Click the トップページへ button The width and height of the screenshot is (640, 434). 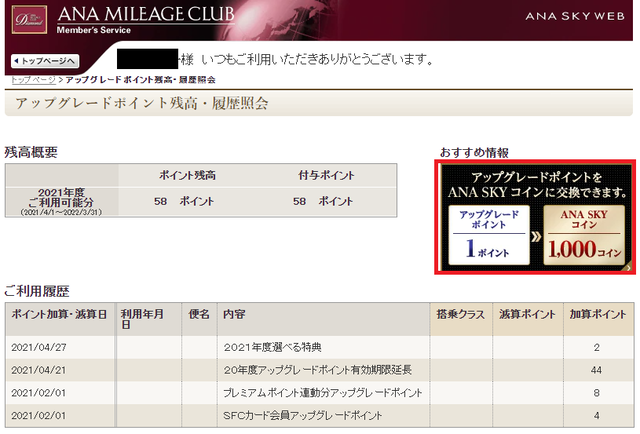(x=45, y=61)
